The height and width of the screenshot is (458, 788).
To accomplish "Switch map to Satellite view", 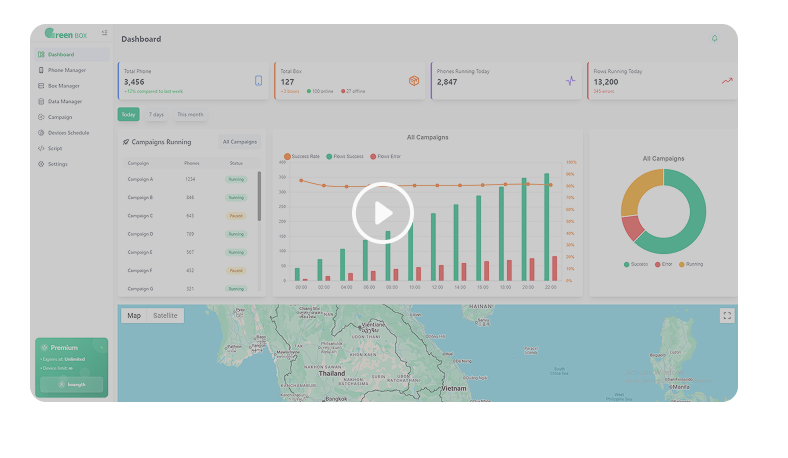I will point(165,316).
